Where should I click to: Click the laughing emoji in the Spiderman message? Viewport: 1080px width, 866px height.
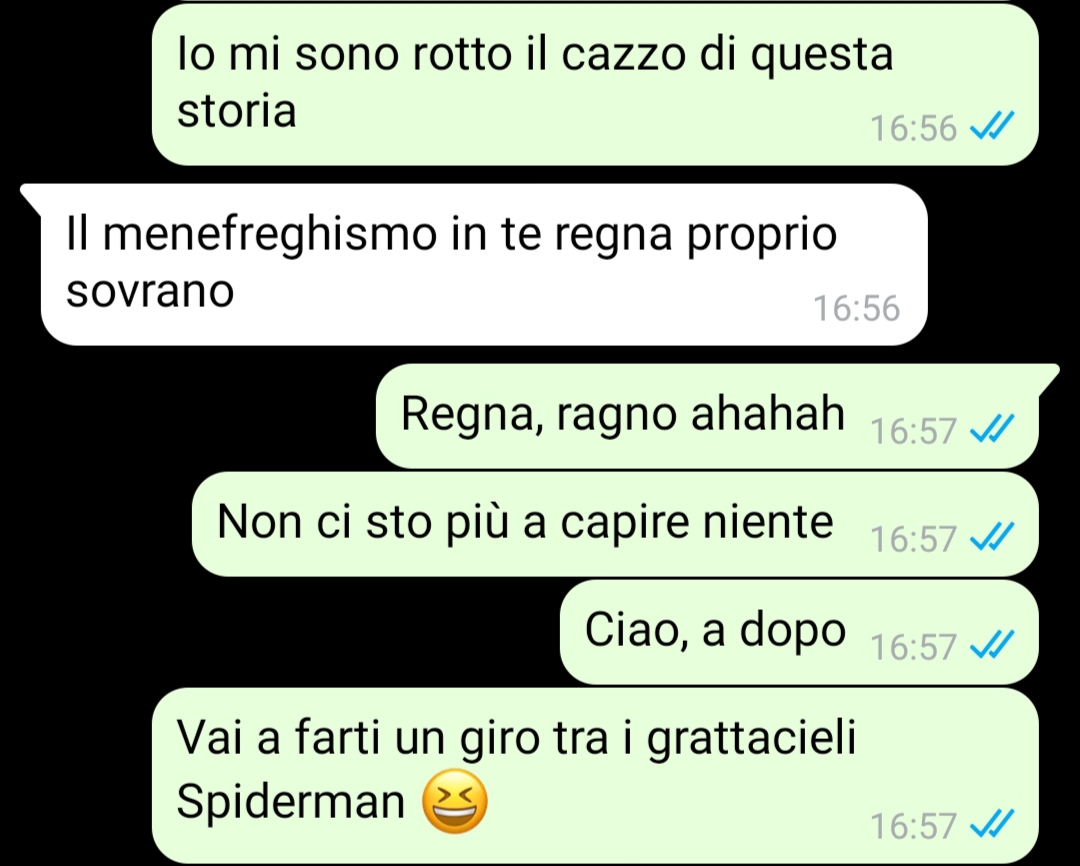(455, 801)
